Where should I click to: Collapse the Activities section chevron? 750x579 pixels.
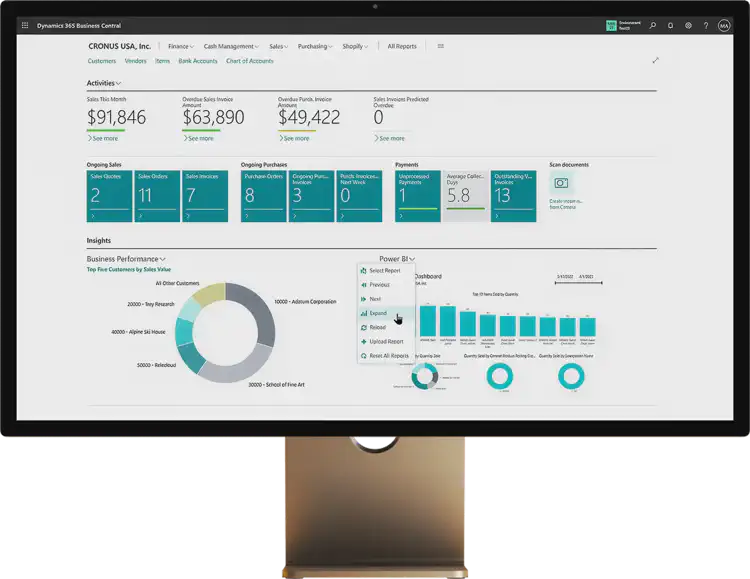pyautogui.click(x=119, y=83)
